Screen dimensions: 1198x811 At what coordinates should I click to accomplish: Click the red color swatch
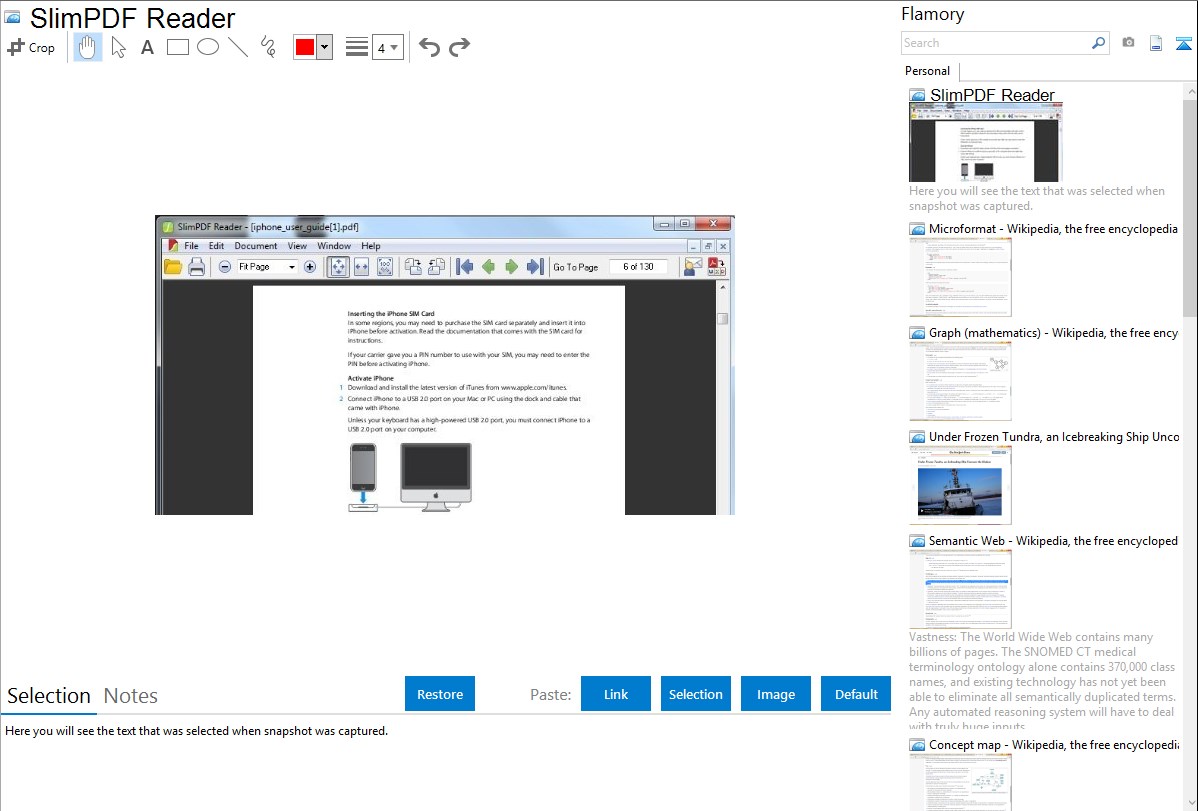click(305, 47)
